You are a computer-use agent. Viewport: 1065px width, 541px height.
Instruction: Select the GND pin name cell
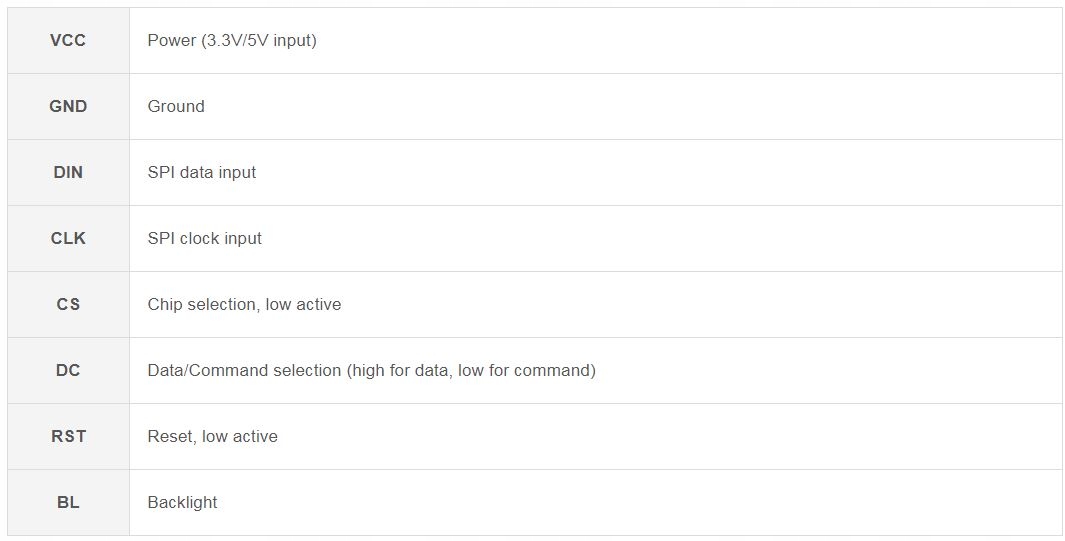tap(68, 107)
